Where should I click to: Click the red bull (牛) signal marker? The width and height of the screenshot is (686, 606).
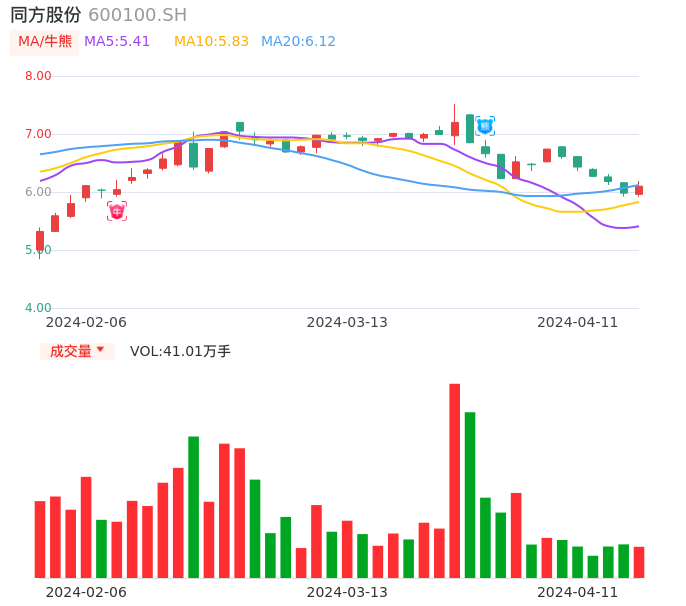click(x=117, y=211)
